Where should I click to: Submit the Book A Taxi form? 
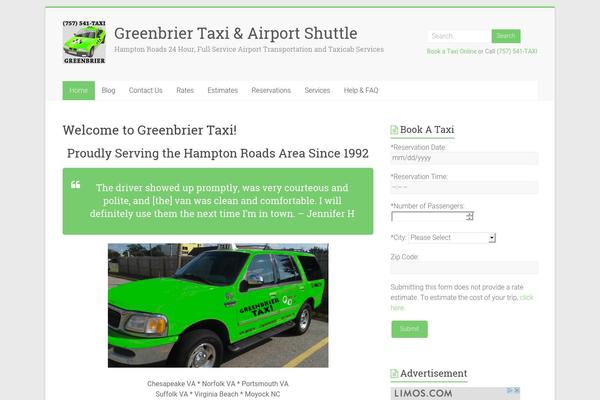pyautogui.click(x=409, y=329)
